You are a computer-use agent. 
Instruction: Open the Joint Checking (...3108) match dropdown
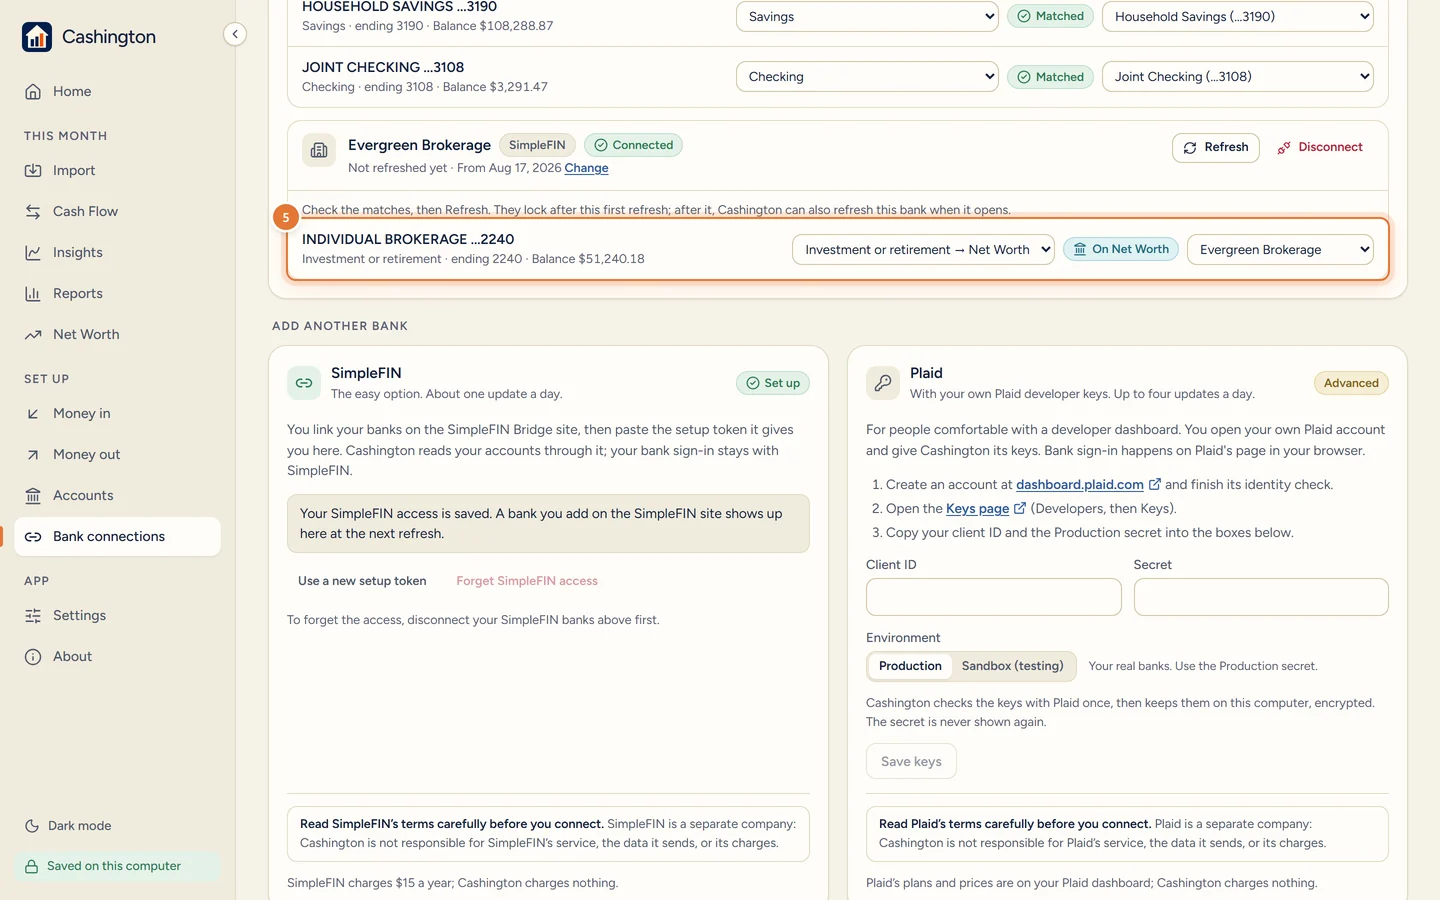click(1237, 77)
